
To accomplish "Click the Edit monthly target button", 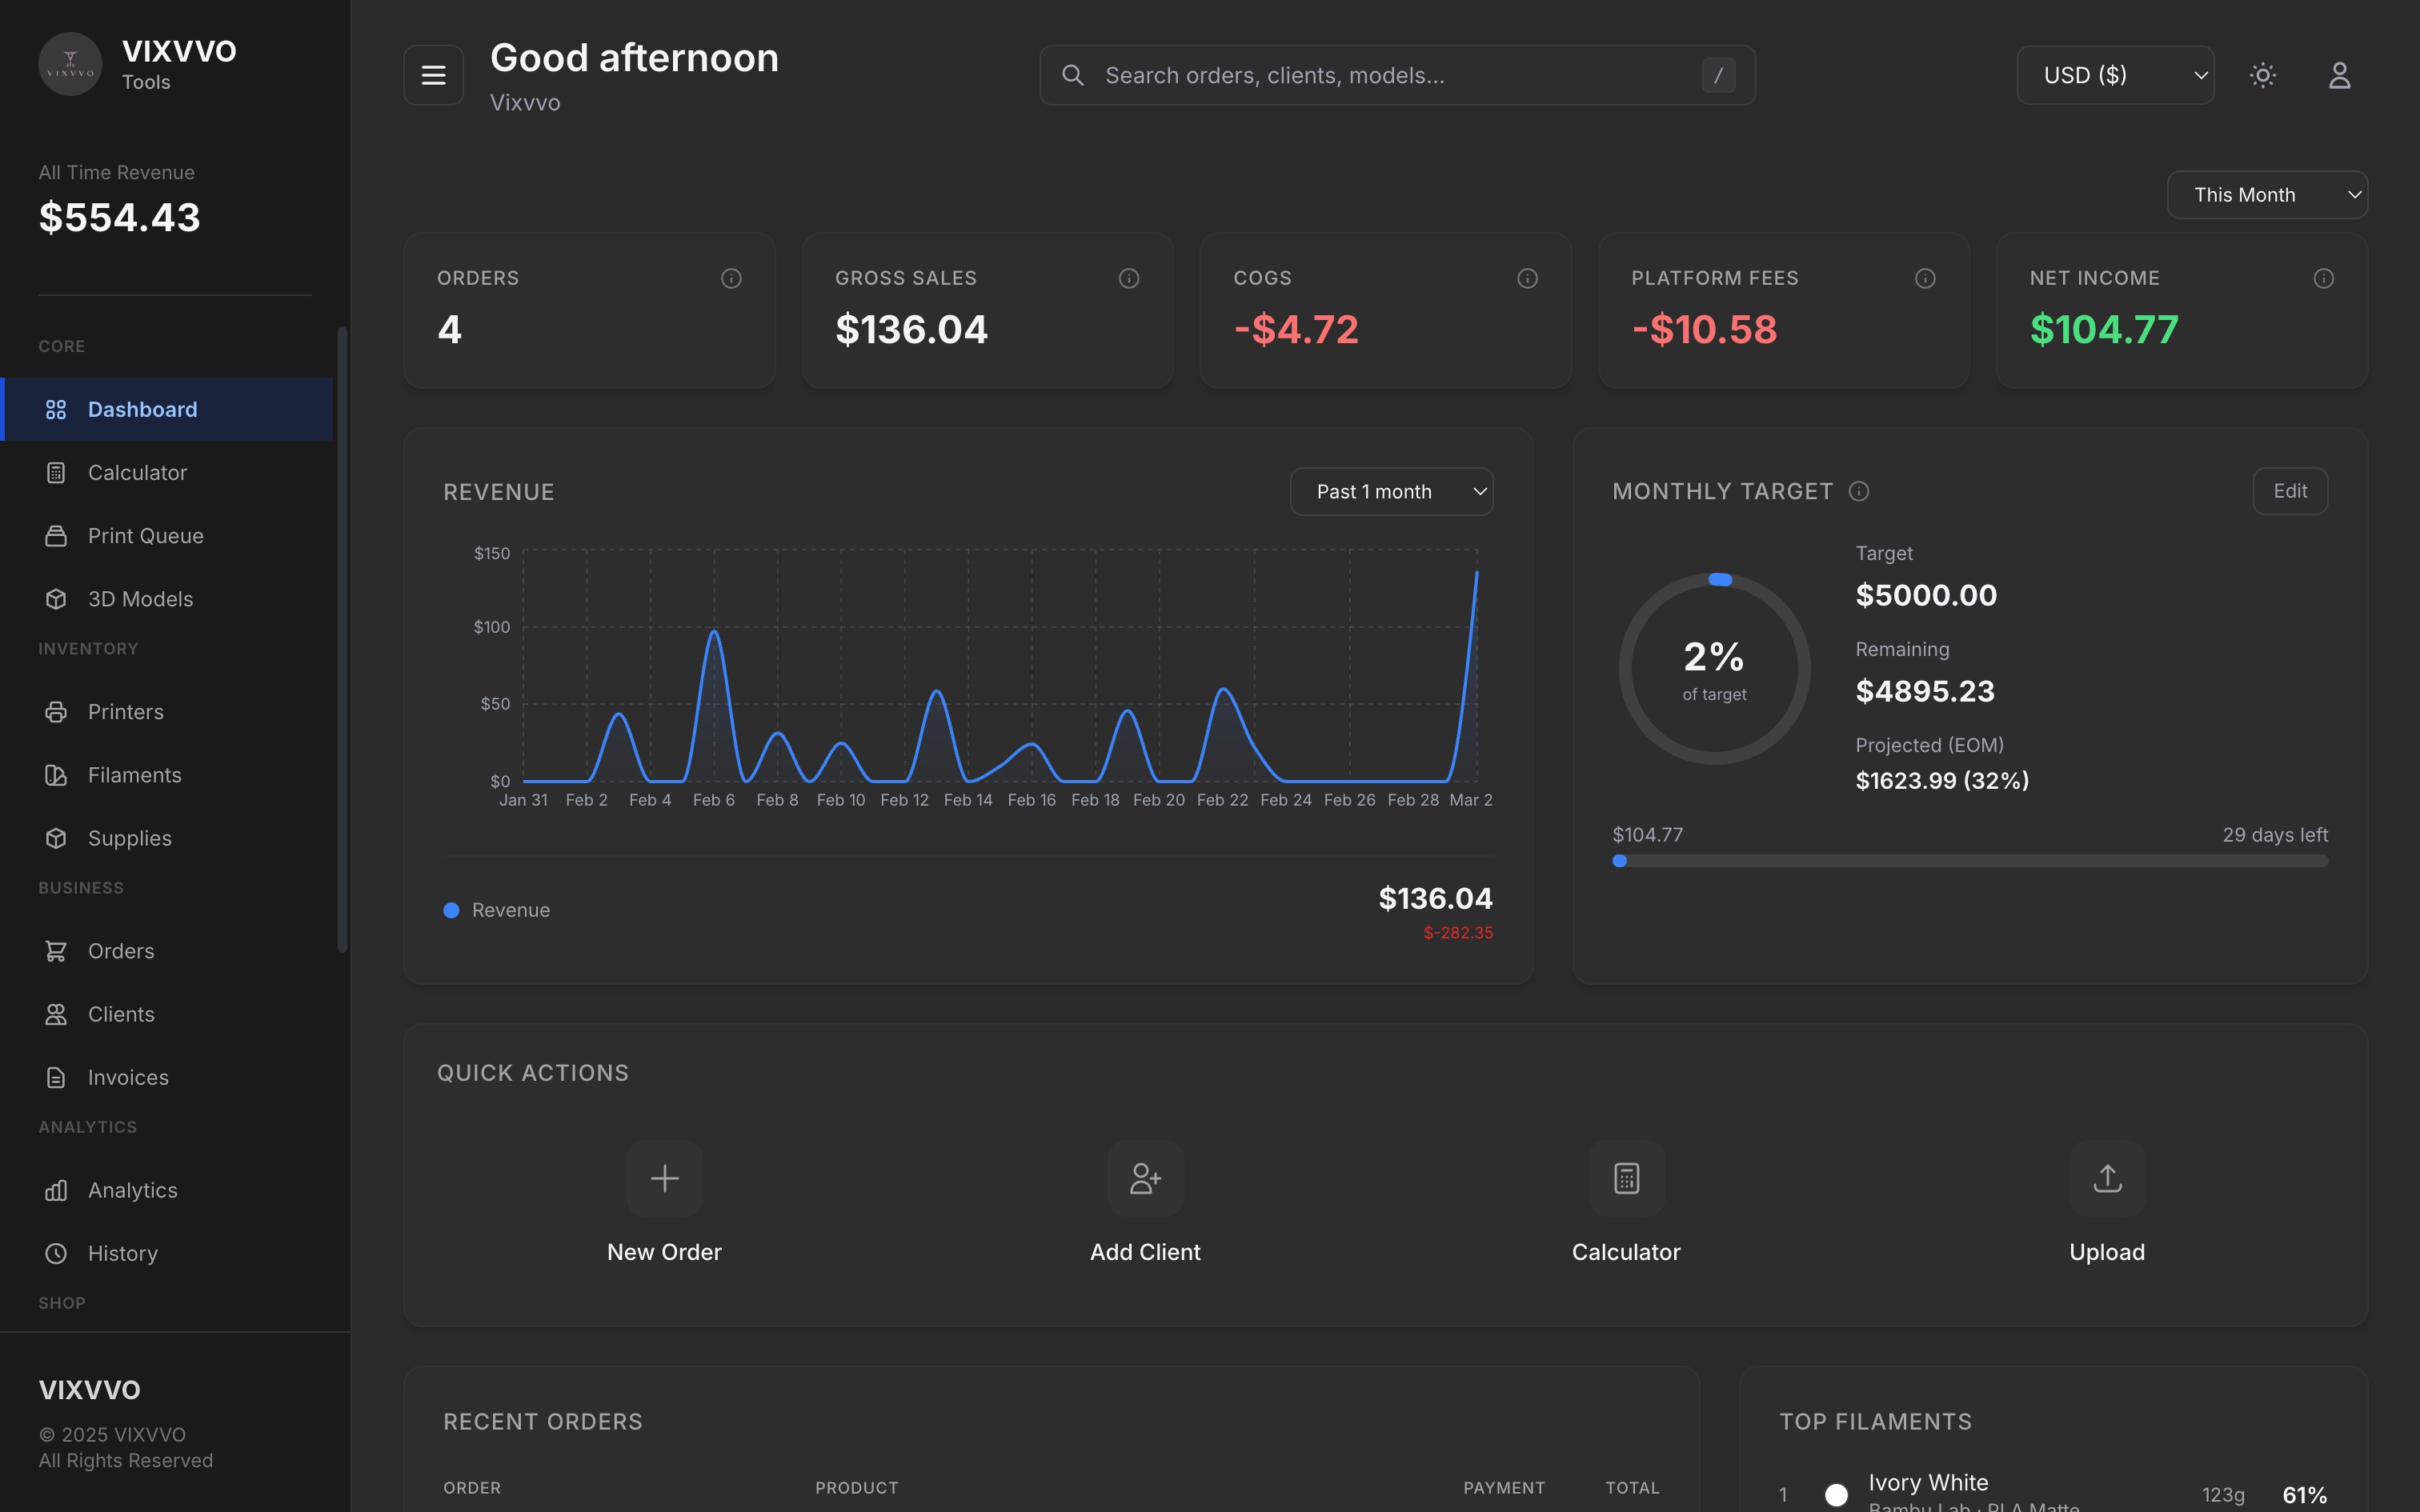I will [x=2289, y=491].
